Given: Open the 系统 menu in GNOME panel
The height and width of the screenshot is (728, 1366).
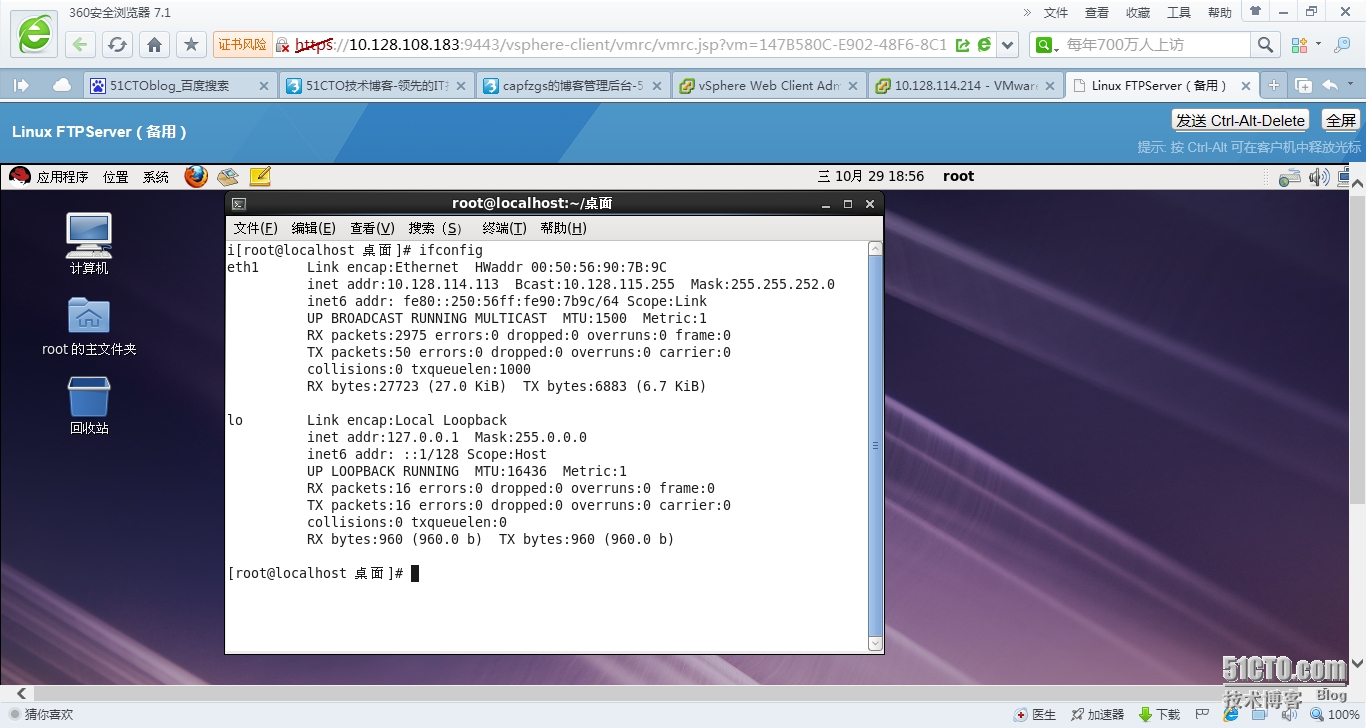Looking at the screenshot, I should point(156,177).
